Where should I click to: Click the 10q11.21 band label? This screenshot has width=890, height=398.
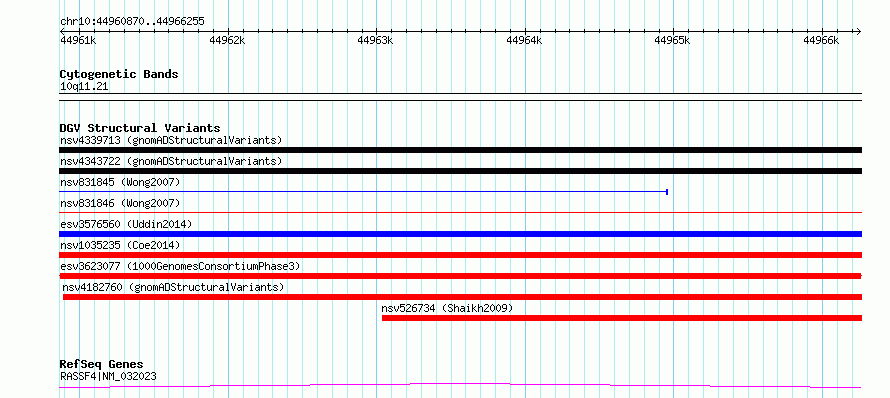pos(84,87)
